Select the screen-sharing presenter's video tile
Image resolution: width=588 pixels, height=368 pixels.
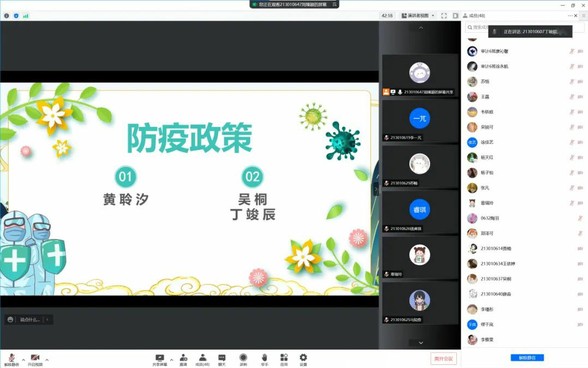[x=419, y=75]
